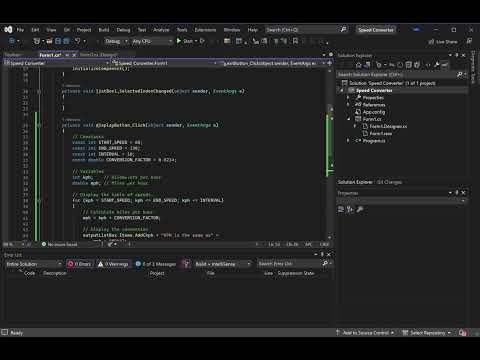Click the Select Repository button
This screenshot has height=360, width=480.
coord(426,333)
